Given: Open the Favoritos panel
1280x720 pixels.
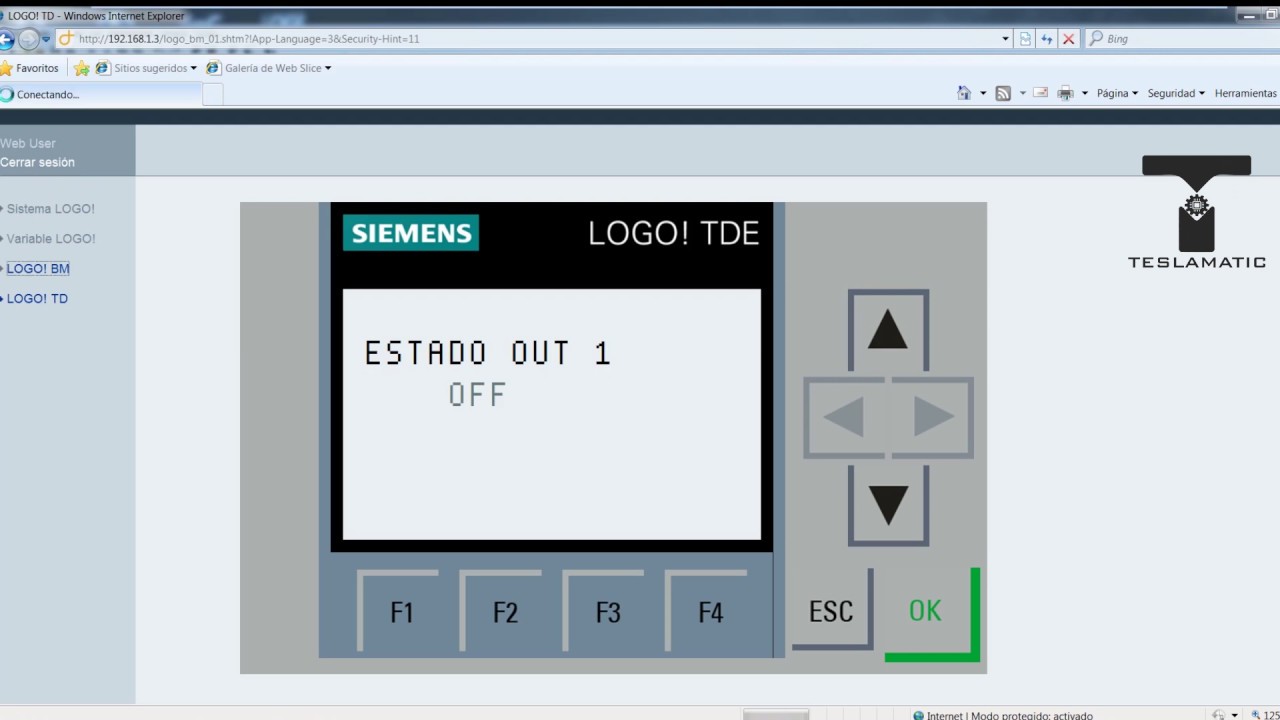Looking at the screenshot, I should pos(30,68).
